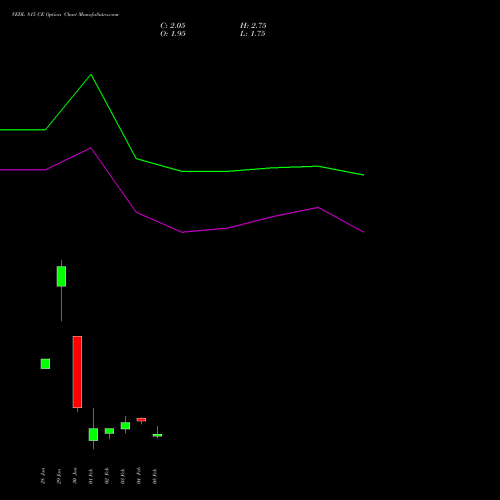Select the tall red 30 Jan candle
This screenshot has height=500, width=500.
point(77,372)
